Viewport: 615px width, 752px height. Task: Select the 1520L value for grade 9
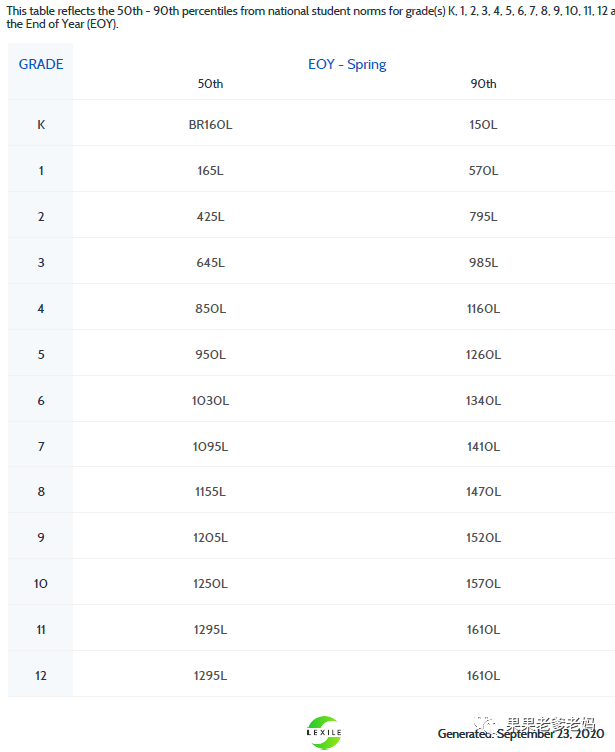click(483, 538)
